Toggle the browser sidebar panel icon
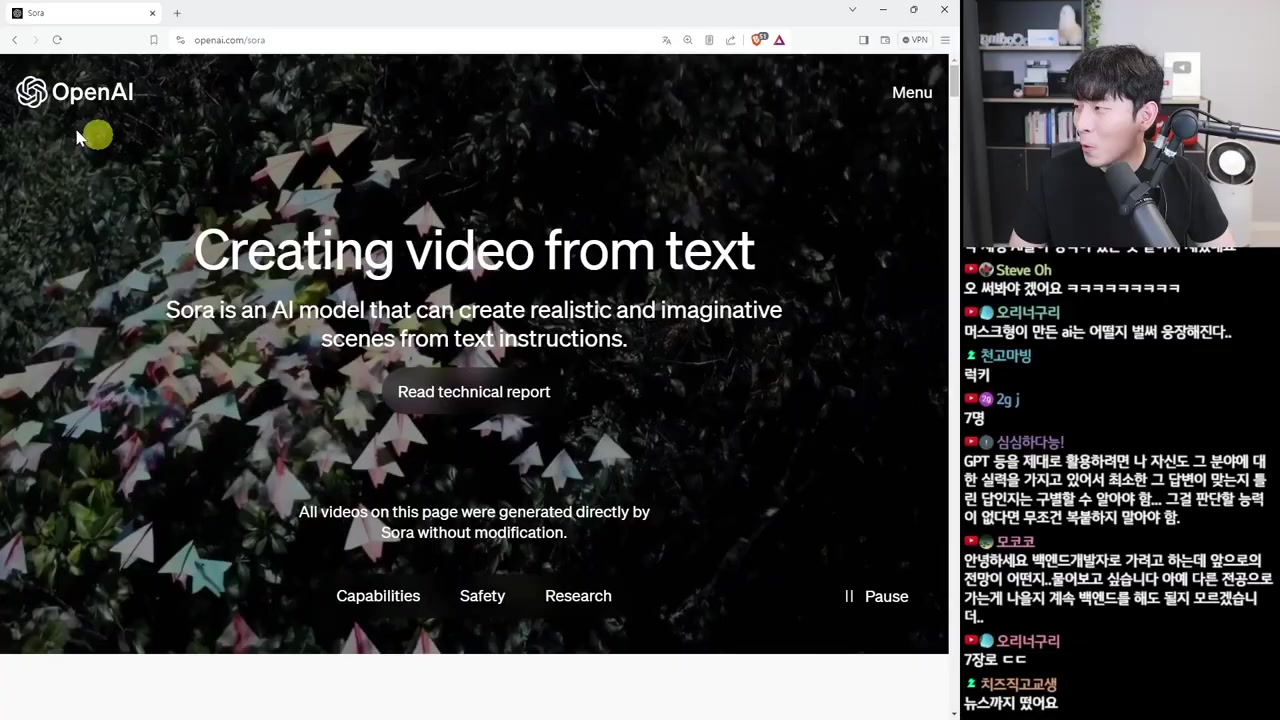Screen dimensions: 1280x720 (x=864, y=40)
